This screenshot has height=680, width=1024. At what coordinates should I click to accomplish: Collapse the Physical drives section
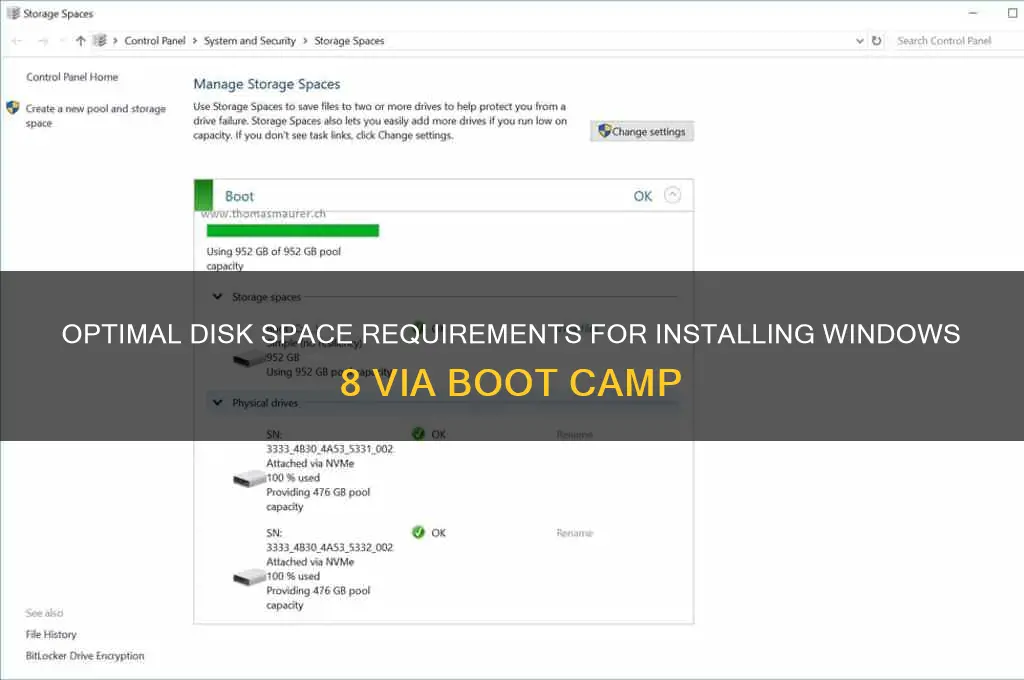217,402
